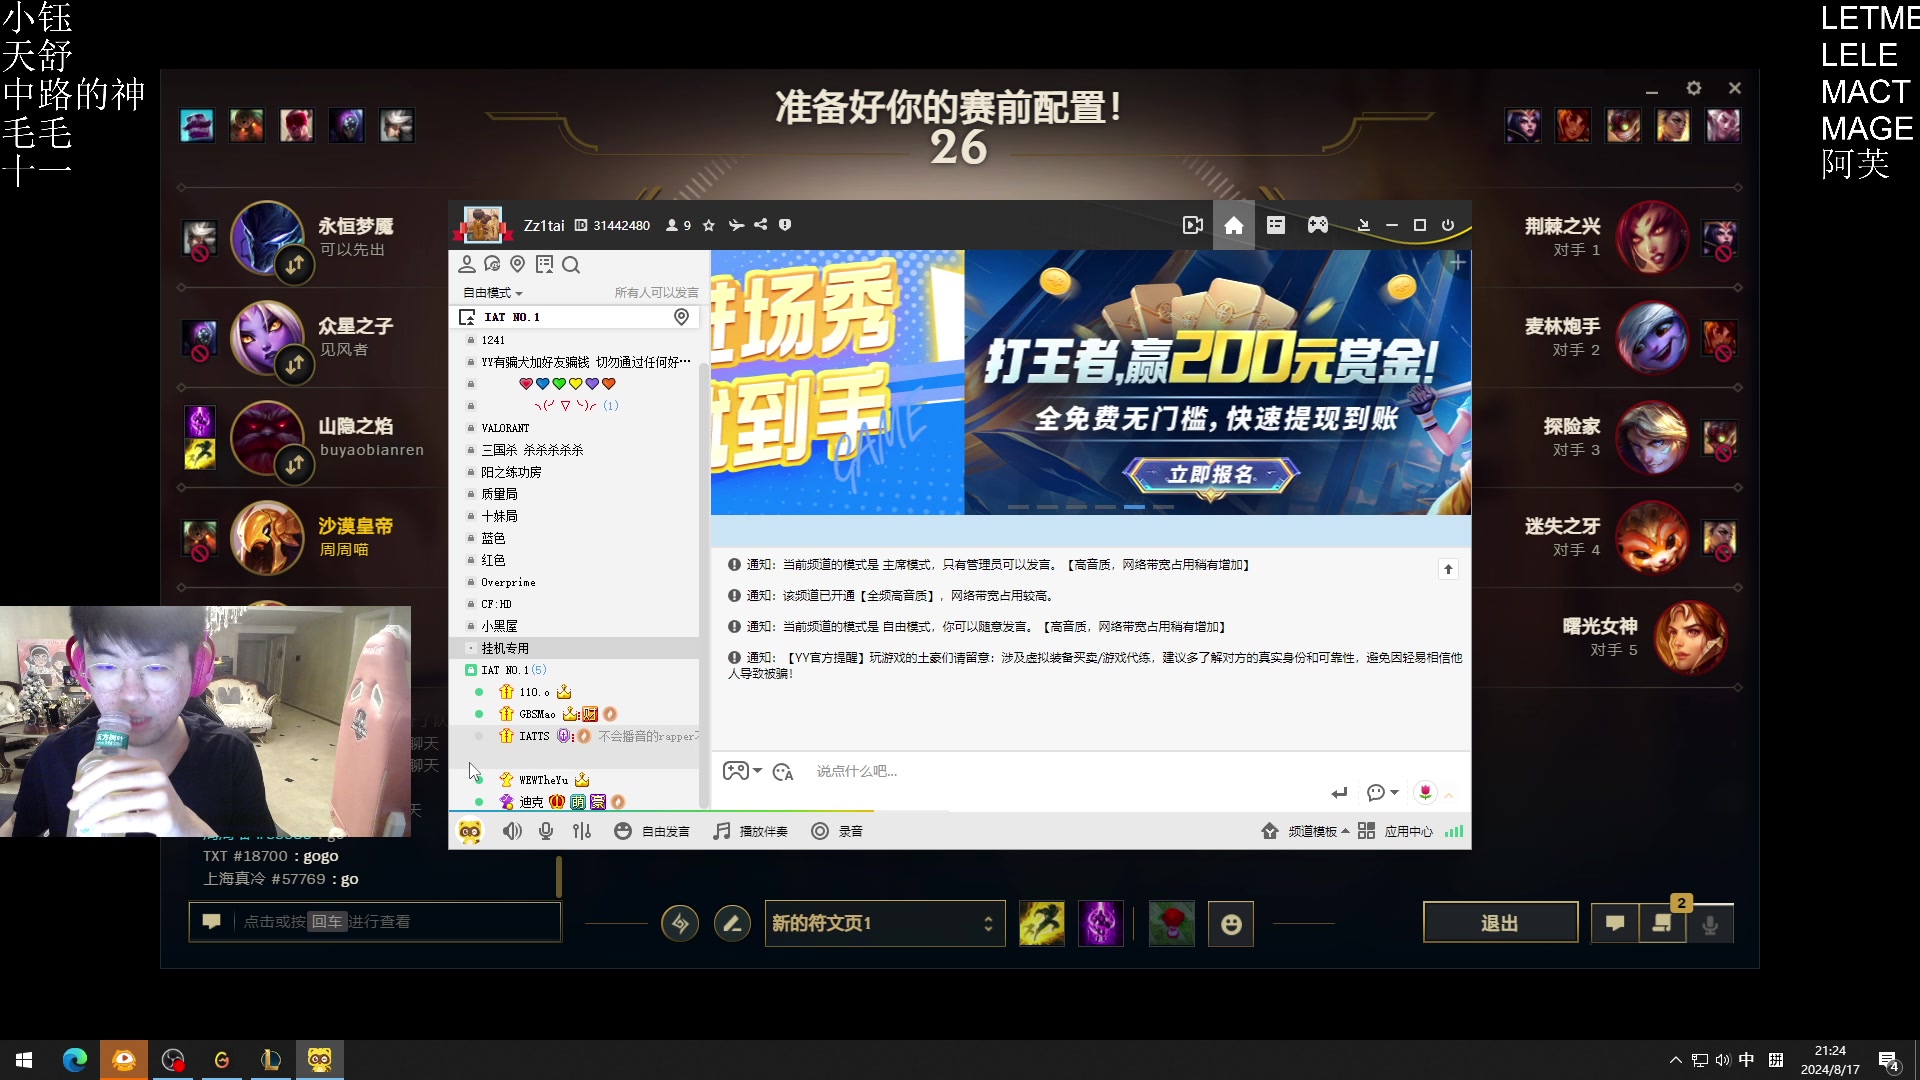Select 小黑屋 sub-channel
Screen dimensions: 1920x1080
coord(499,627)
